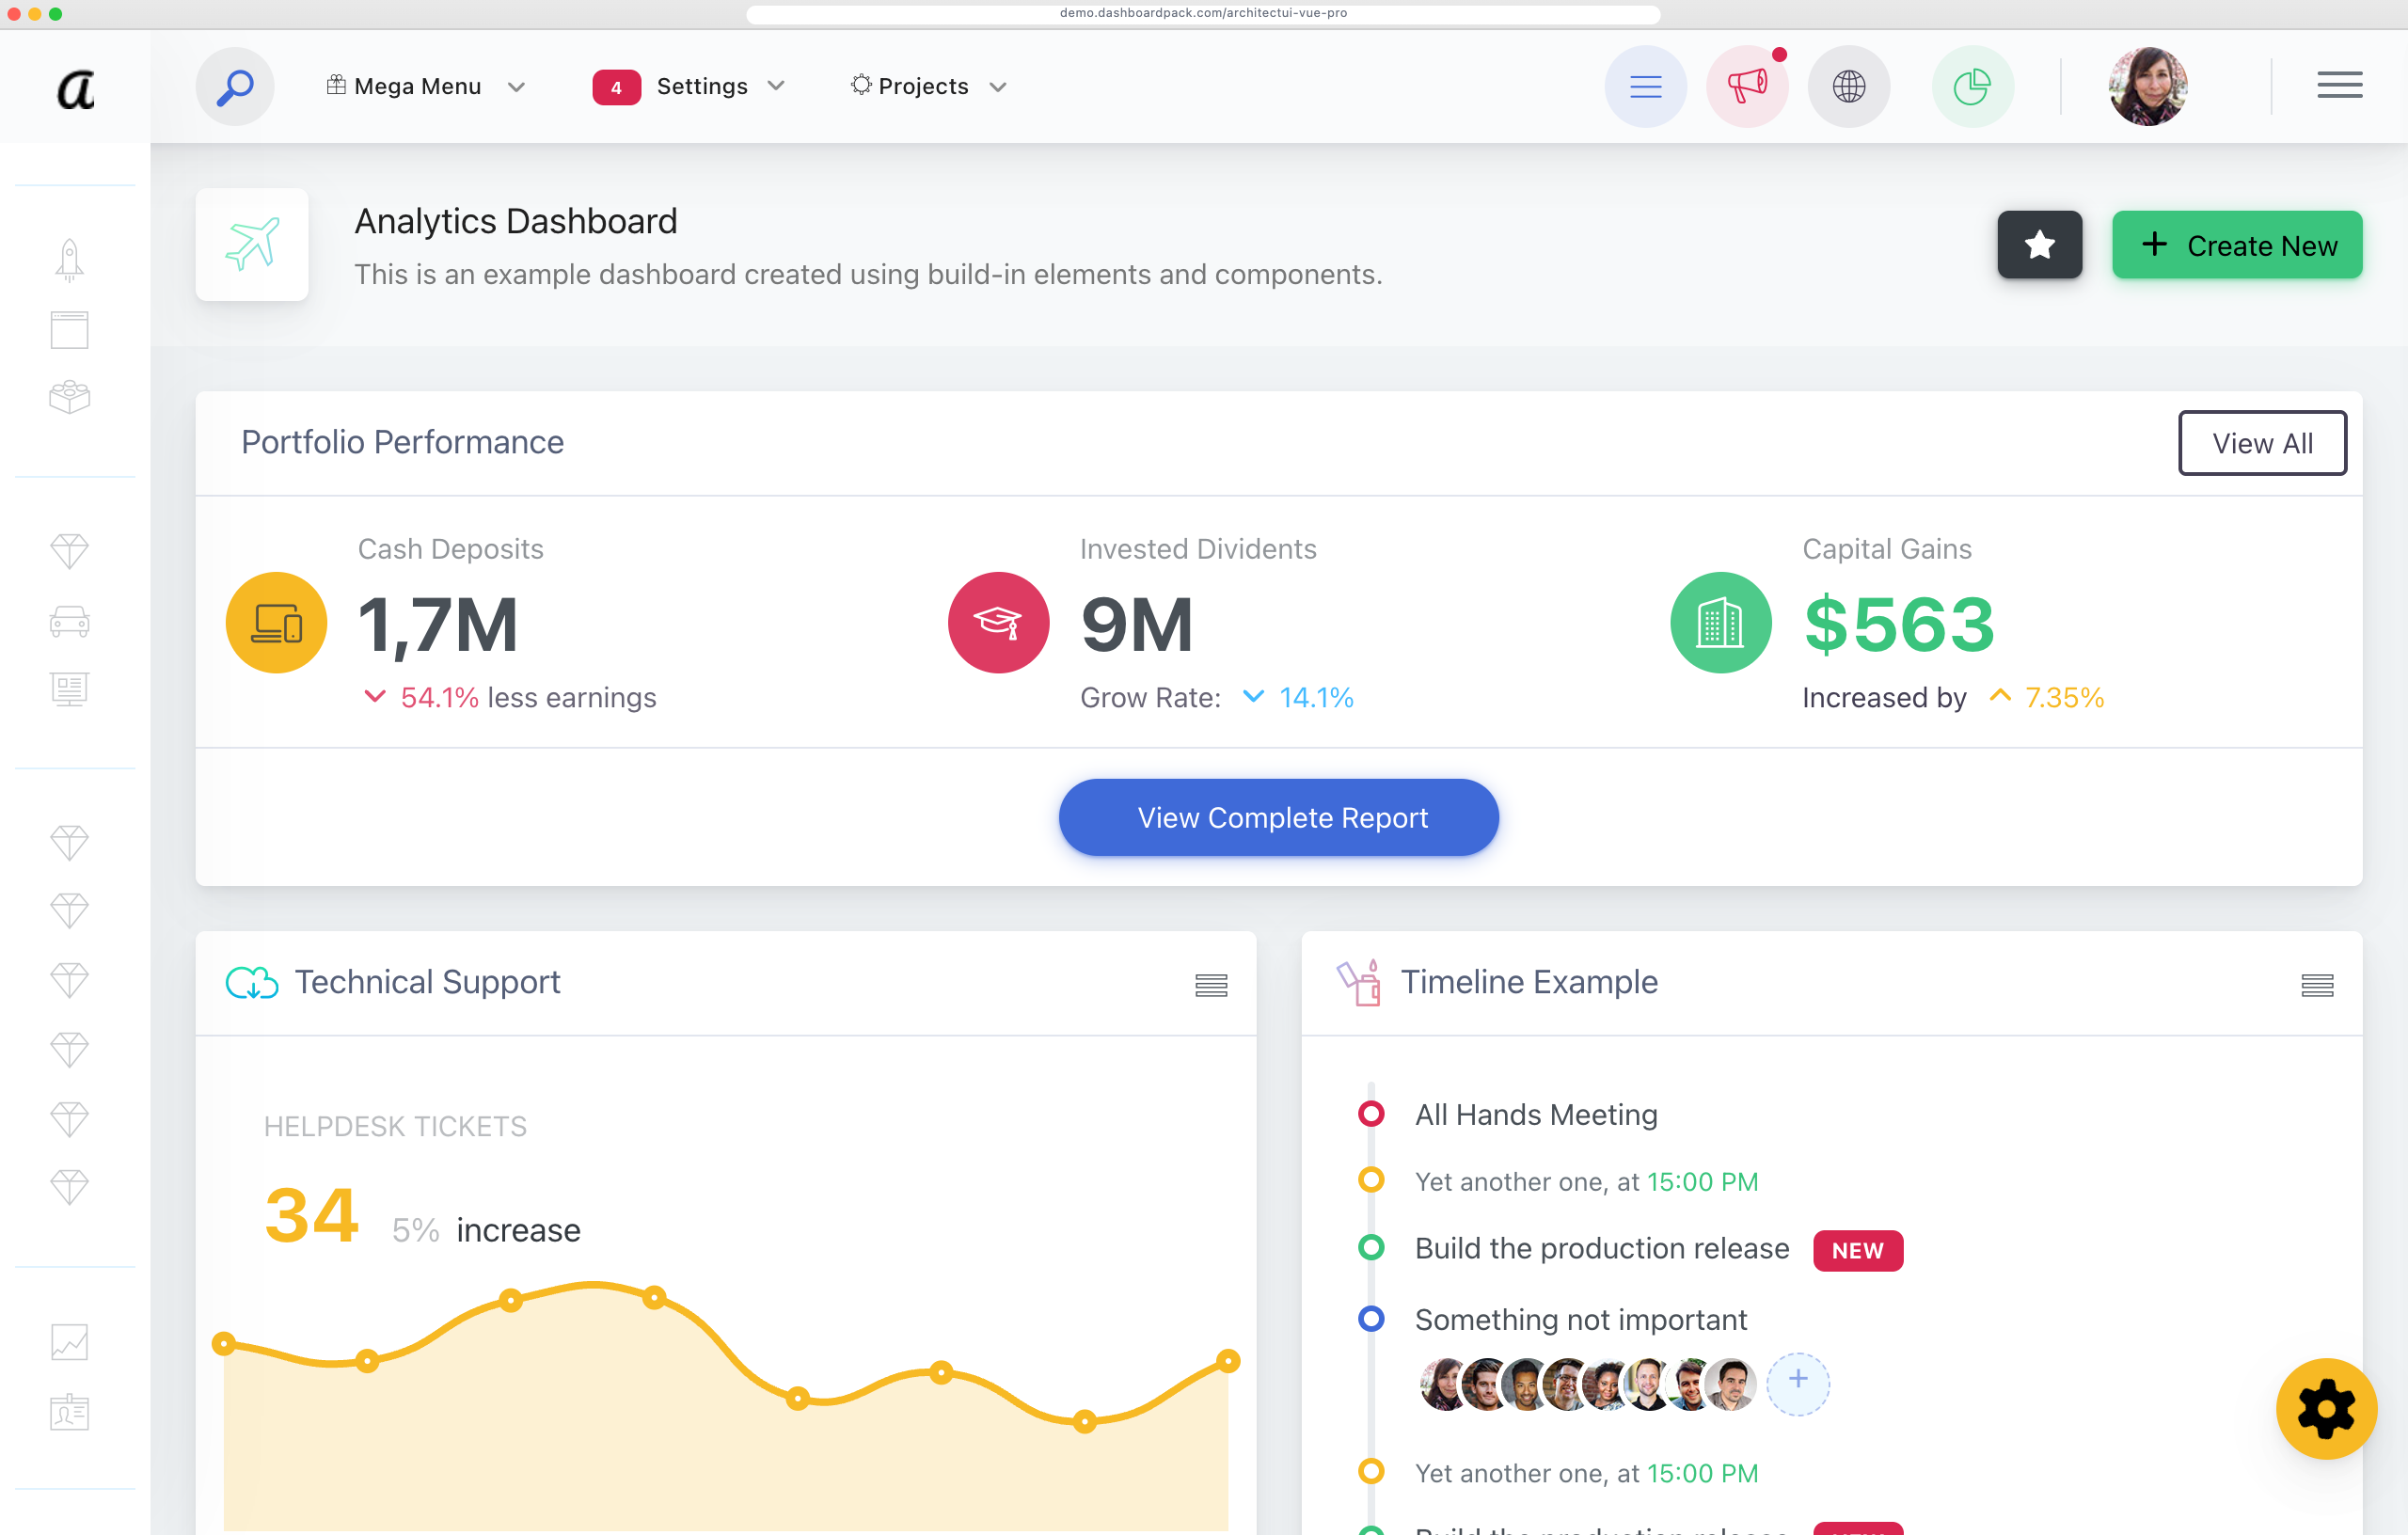The image size is (2408, 1535).
Task: Click the rightmost chart data point
Action: coord(1229,1361)
